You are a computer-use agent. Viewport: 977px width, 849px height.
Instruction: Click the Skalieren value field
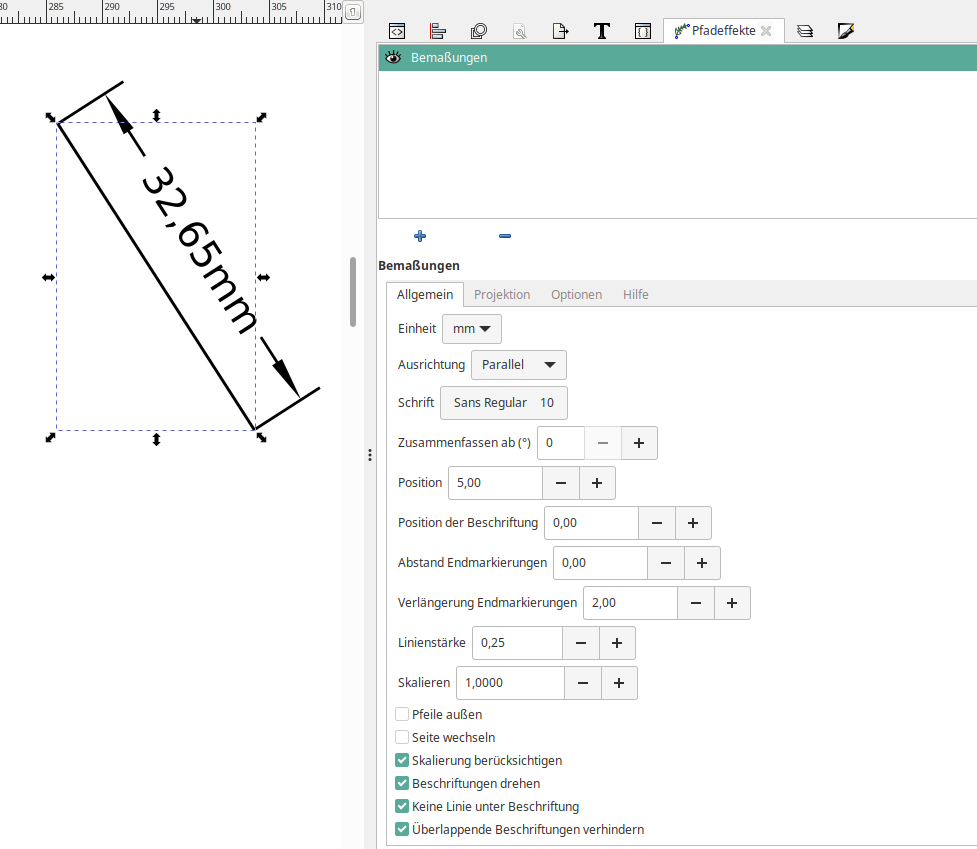(x=510, y=683)
